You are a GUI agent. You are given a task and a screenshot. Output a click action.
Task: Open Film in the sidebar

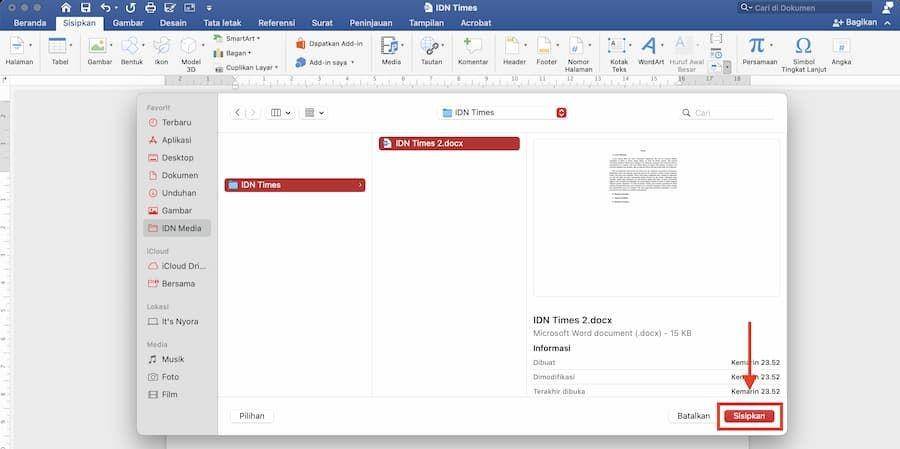[x=177, y=394]
